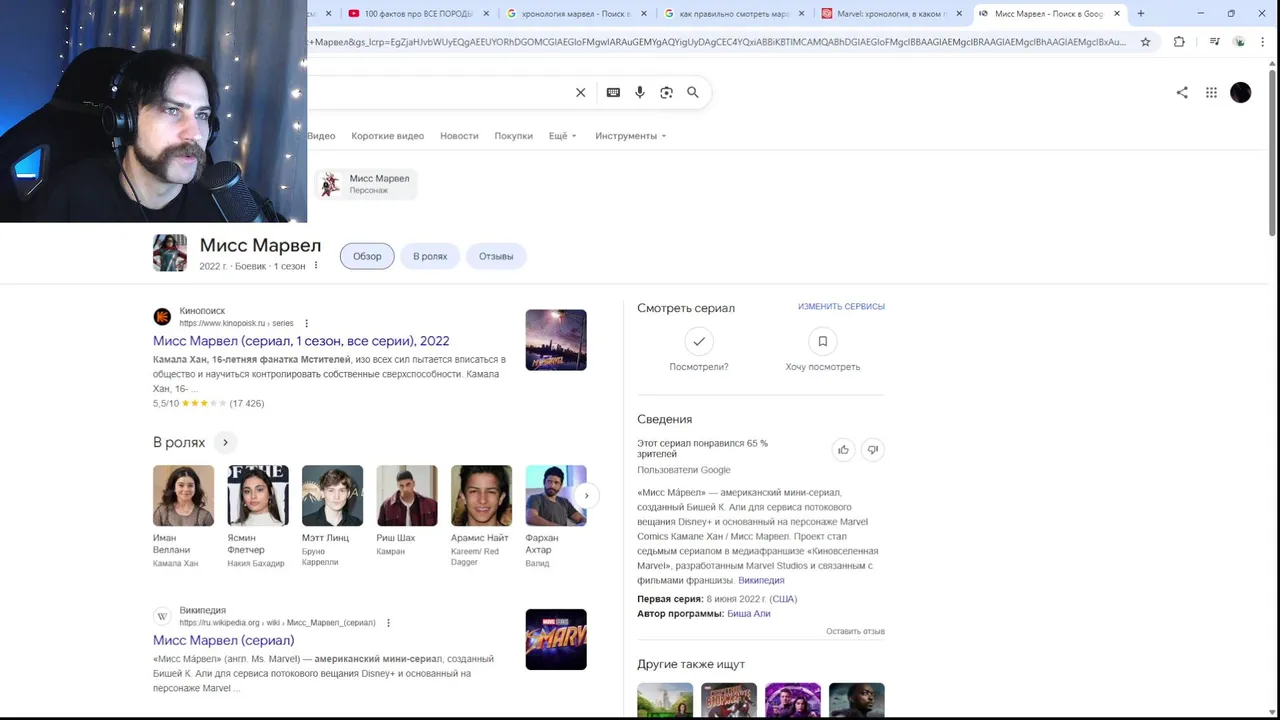Click the США country link
Screen dimensions: 1280x720
783,599
